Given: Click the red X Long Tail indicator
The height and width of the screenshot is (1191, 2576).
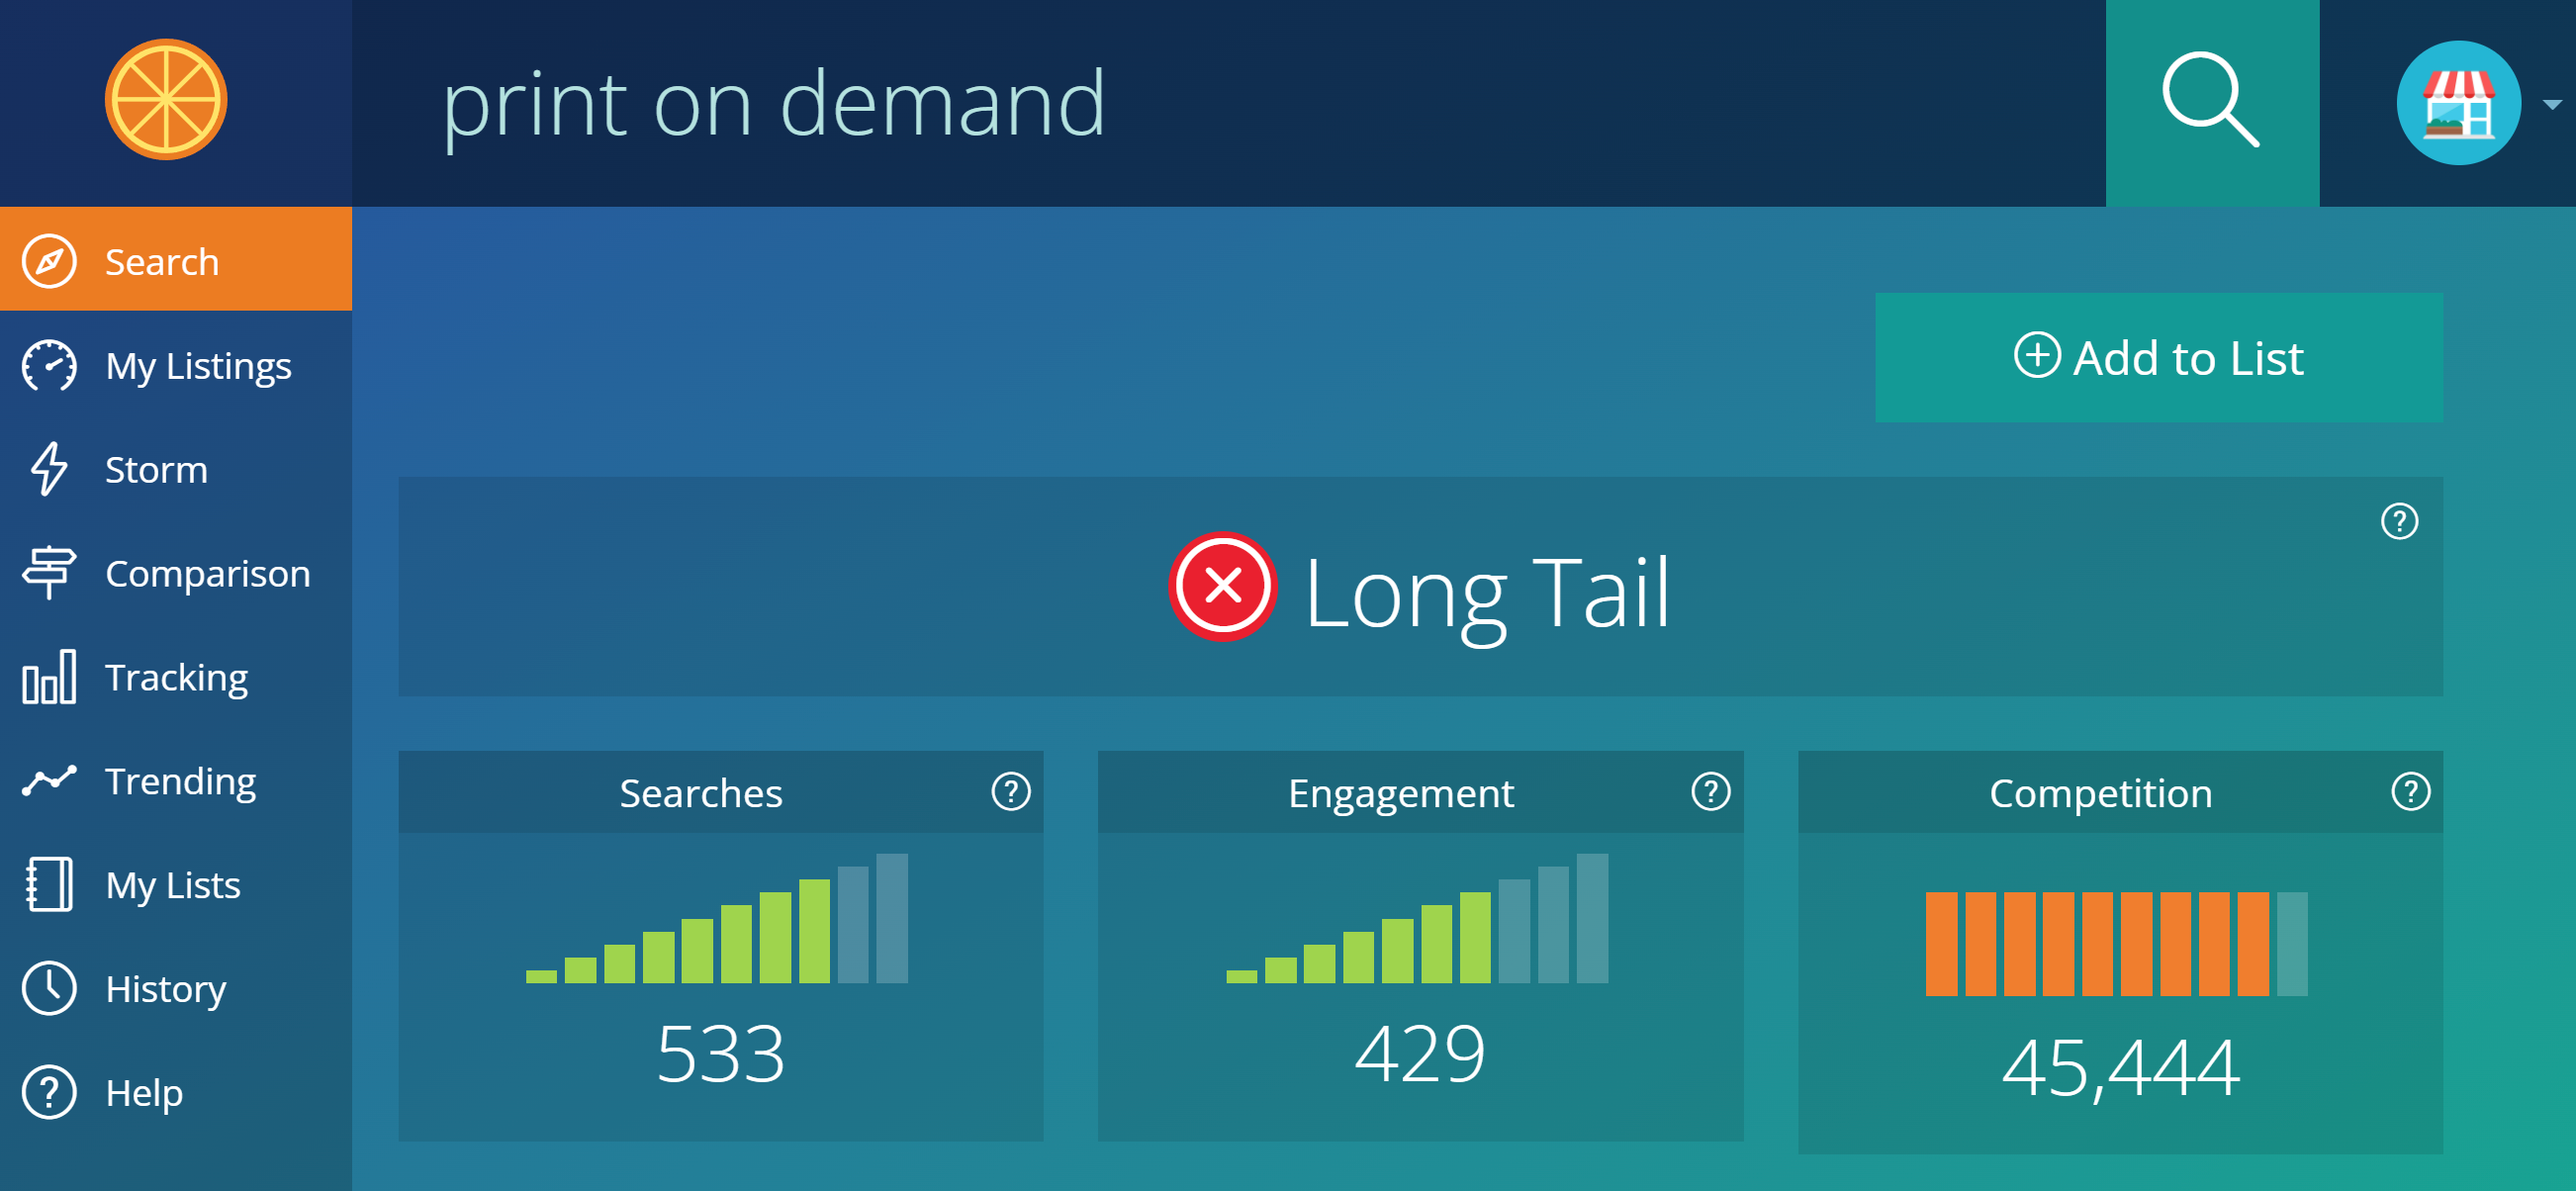Looking at the screenshot, I should point(1222,586).
